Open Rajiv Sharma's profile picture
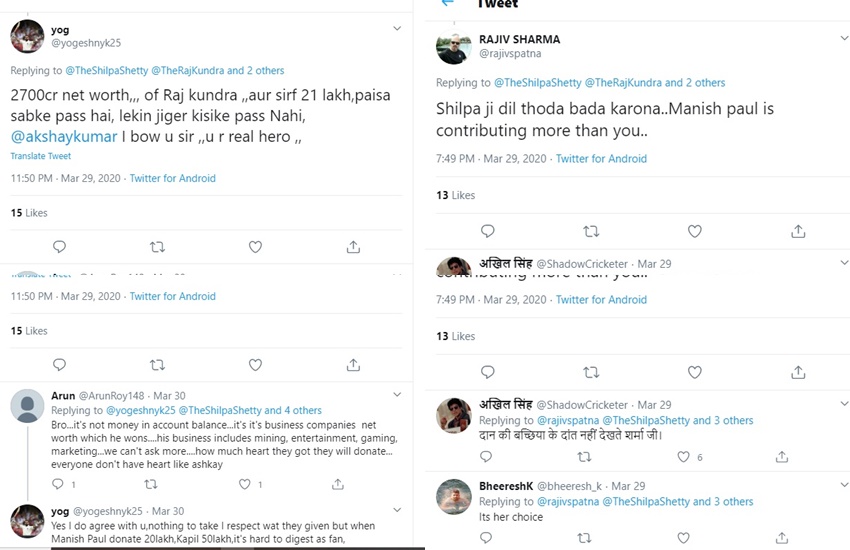 454,48
